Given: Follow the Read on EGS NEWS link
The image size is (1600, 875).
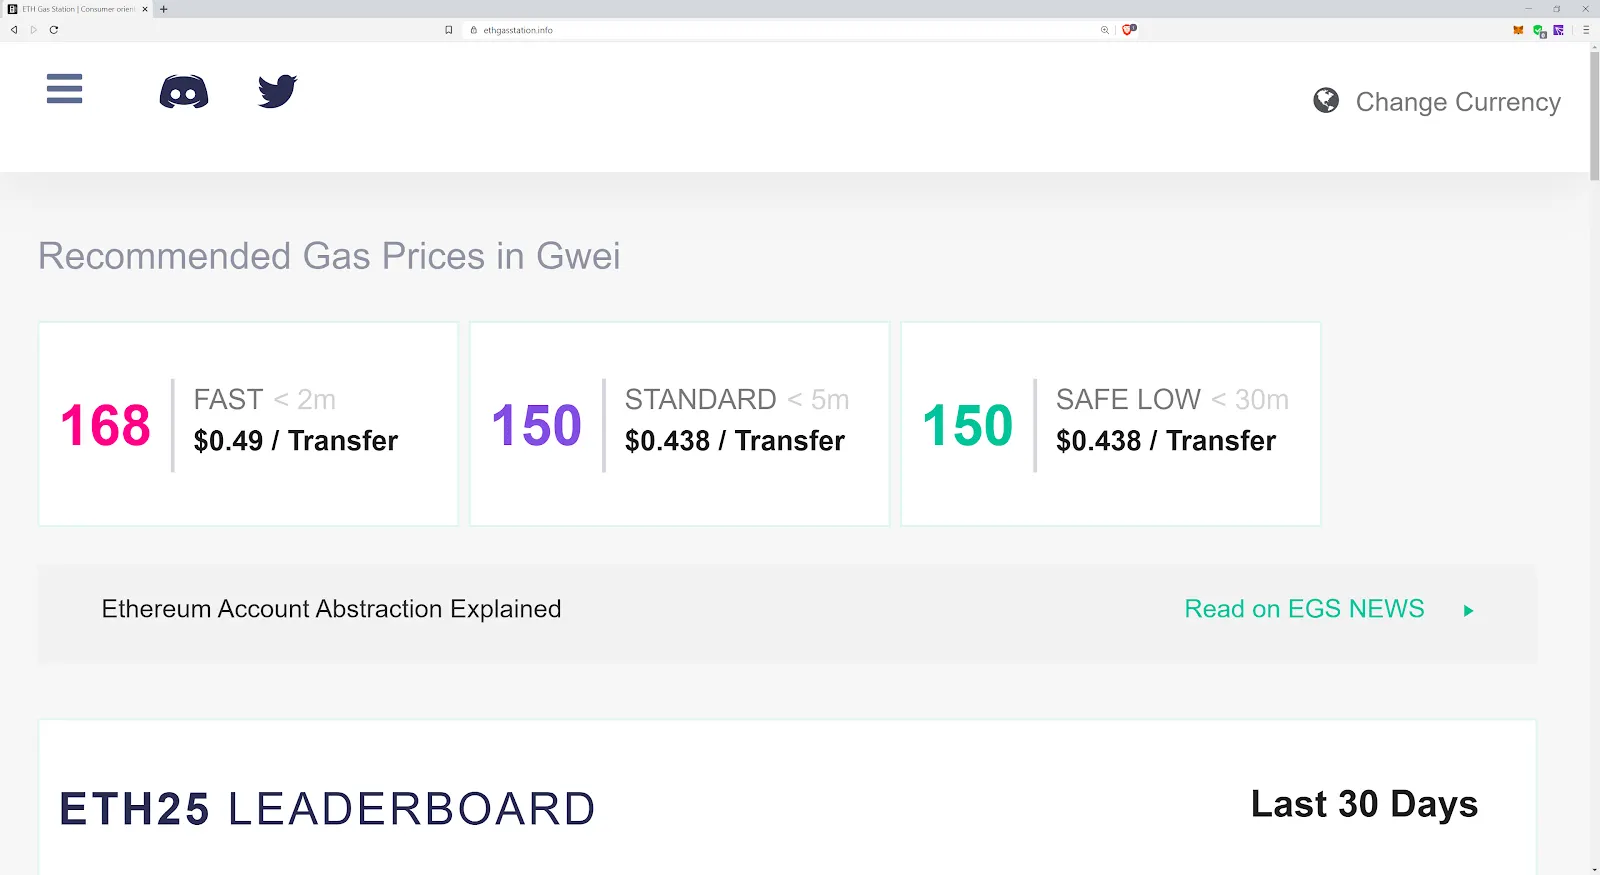Looking at the screenshot, I should tap(1304, 609).
